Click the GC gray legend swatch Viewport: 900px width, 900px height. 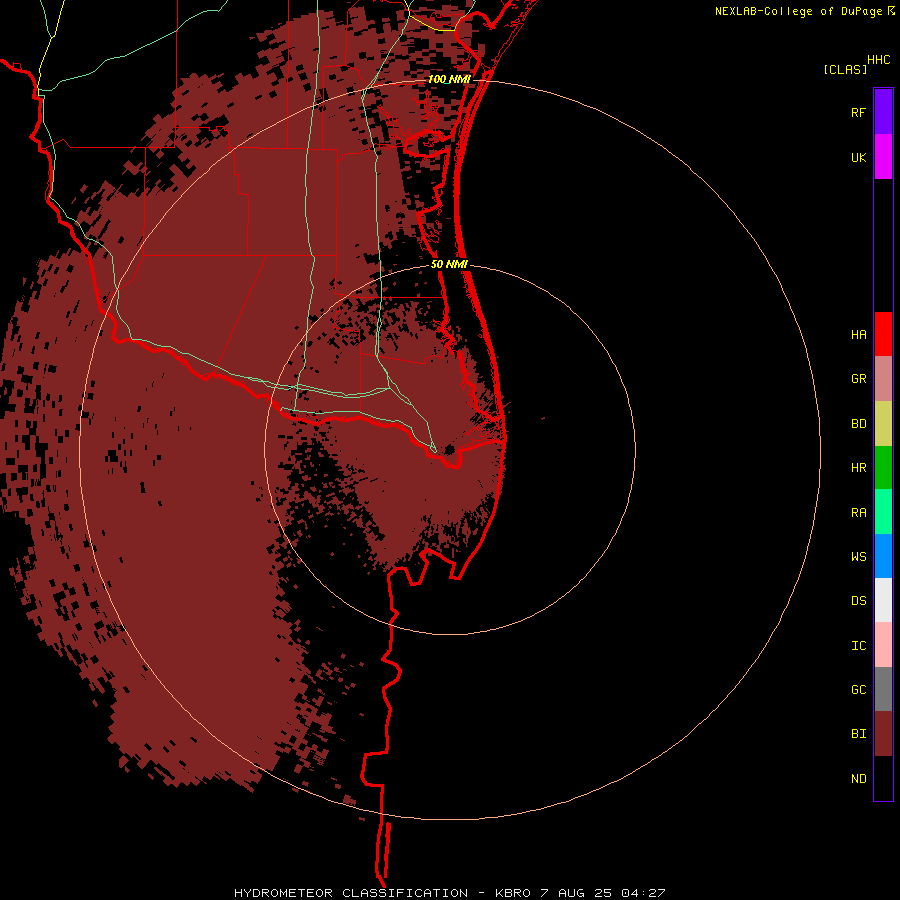point(883,689)
